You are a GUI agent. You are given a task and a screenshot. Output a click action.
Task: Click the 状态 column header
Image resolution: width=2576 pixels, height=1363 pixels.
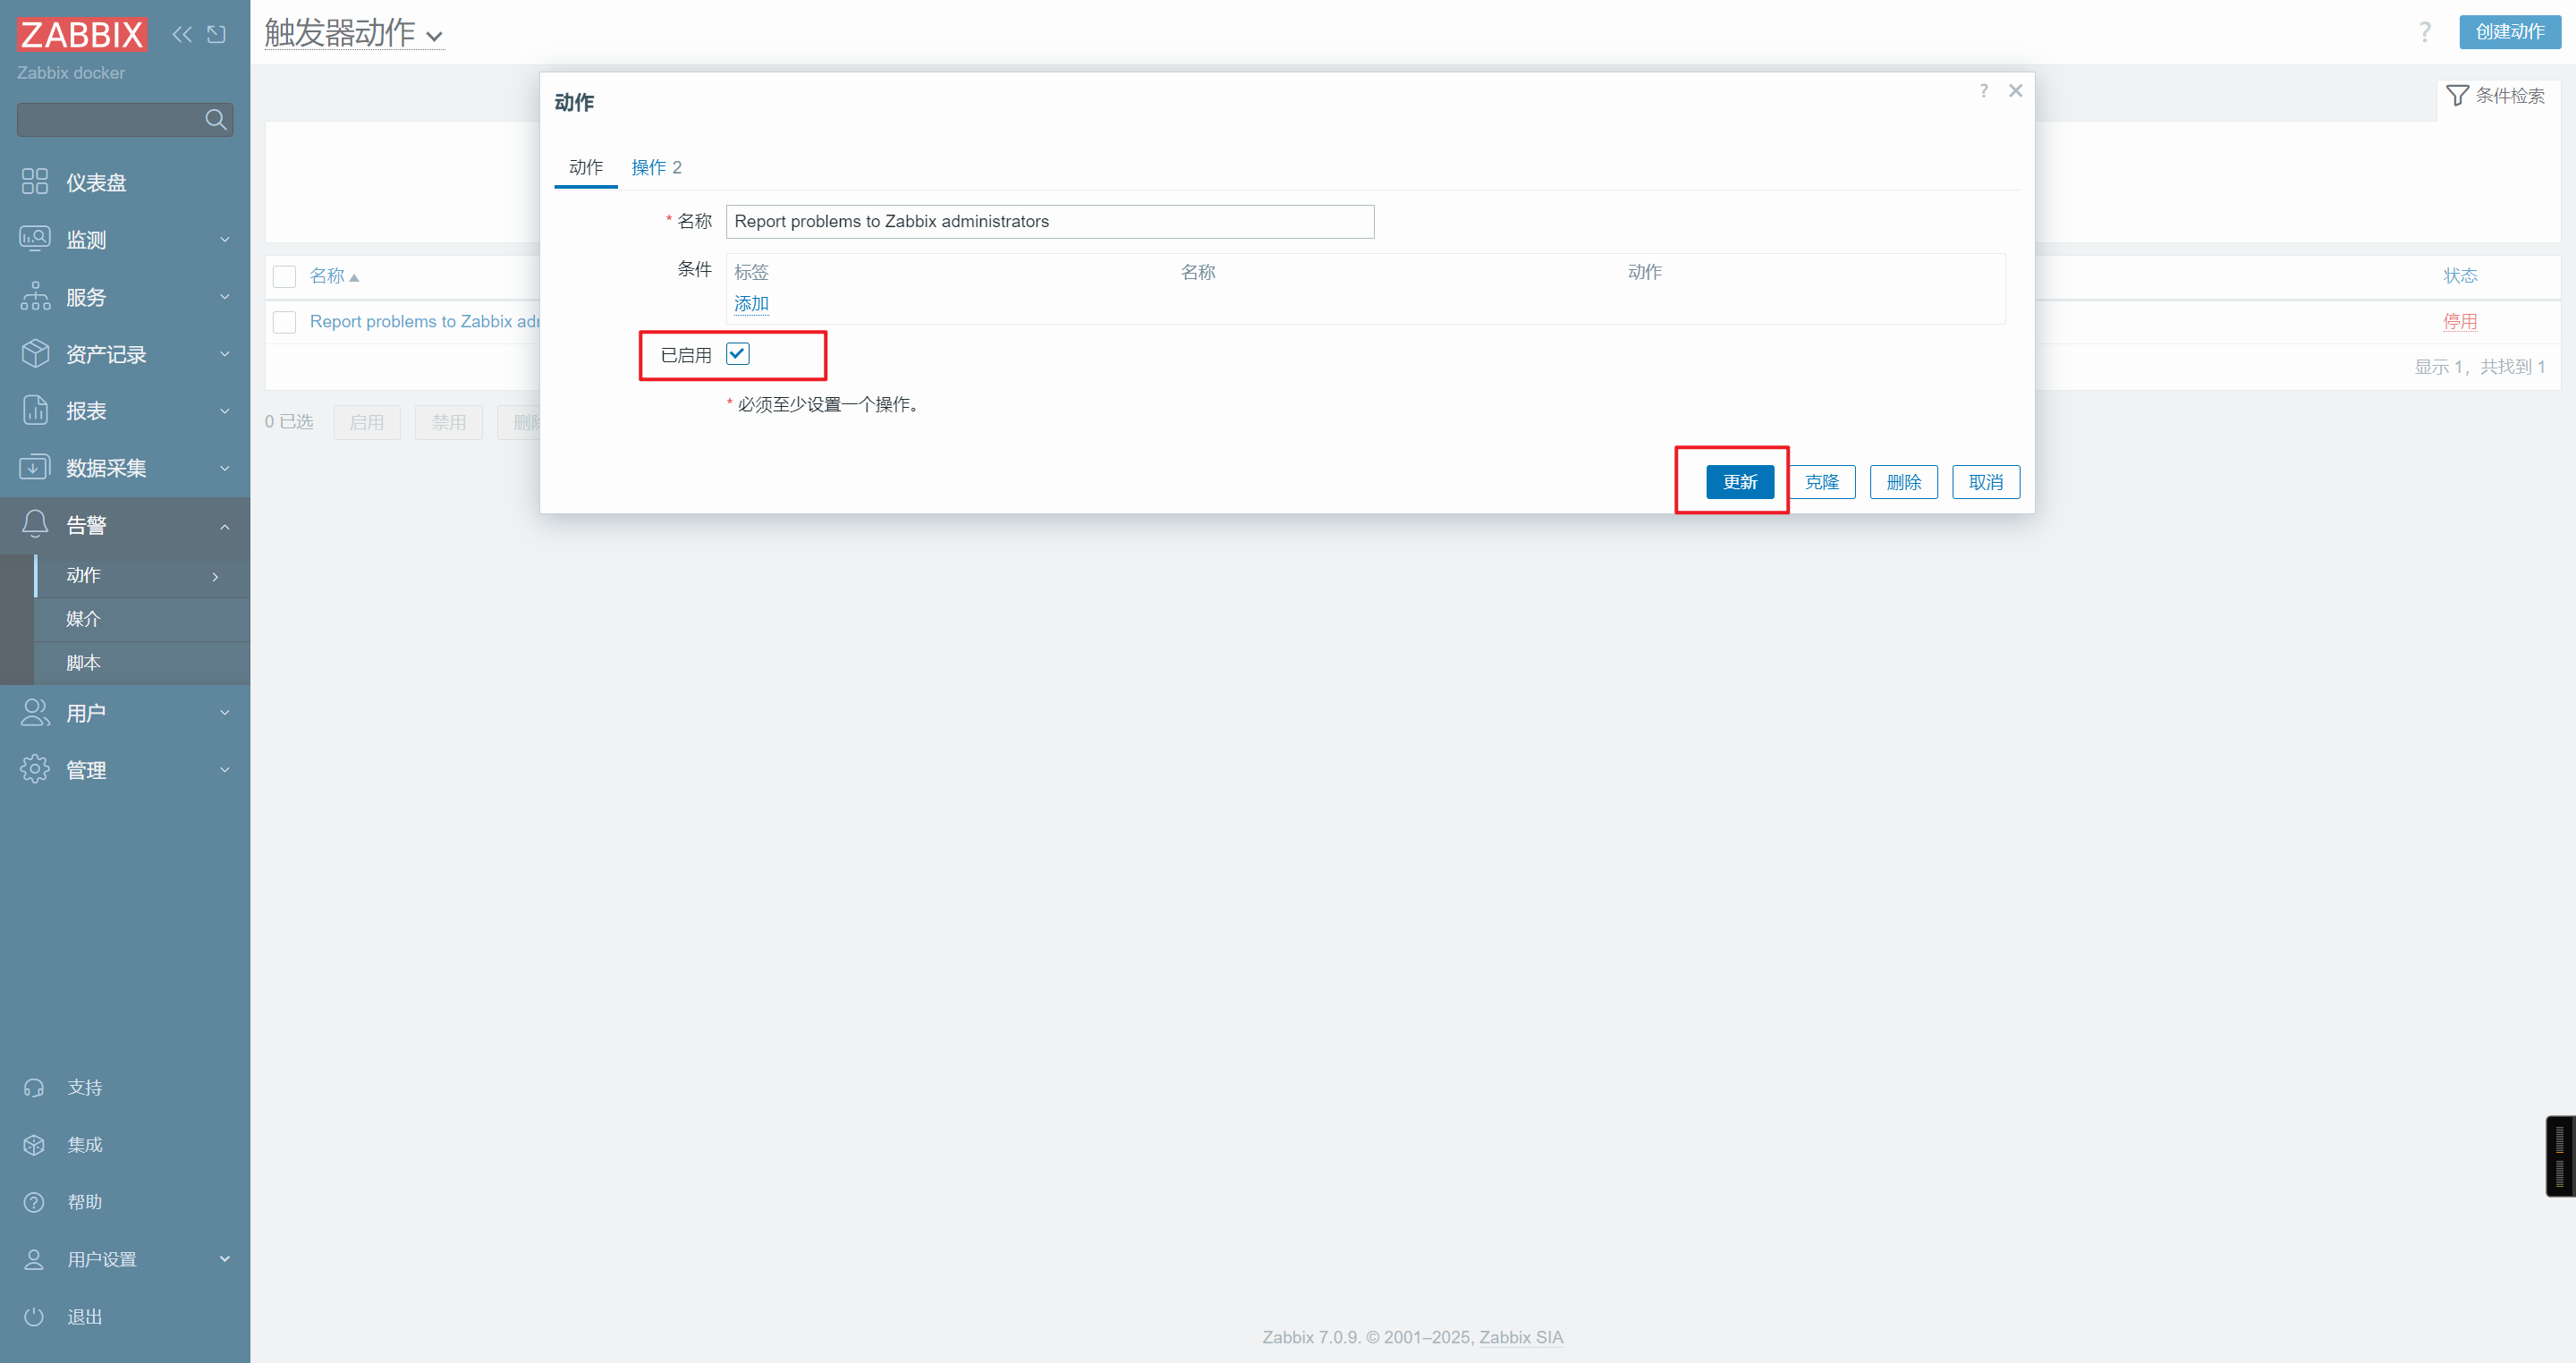(x=2460, y=276)
